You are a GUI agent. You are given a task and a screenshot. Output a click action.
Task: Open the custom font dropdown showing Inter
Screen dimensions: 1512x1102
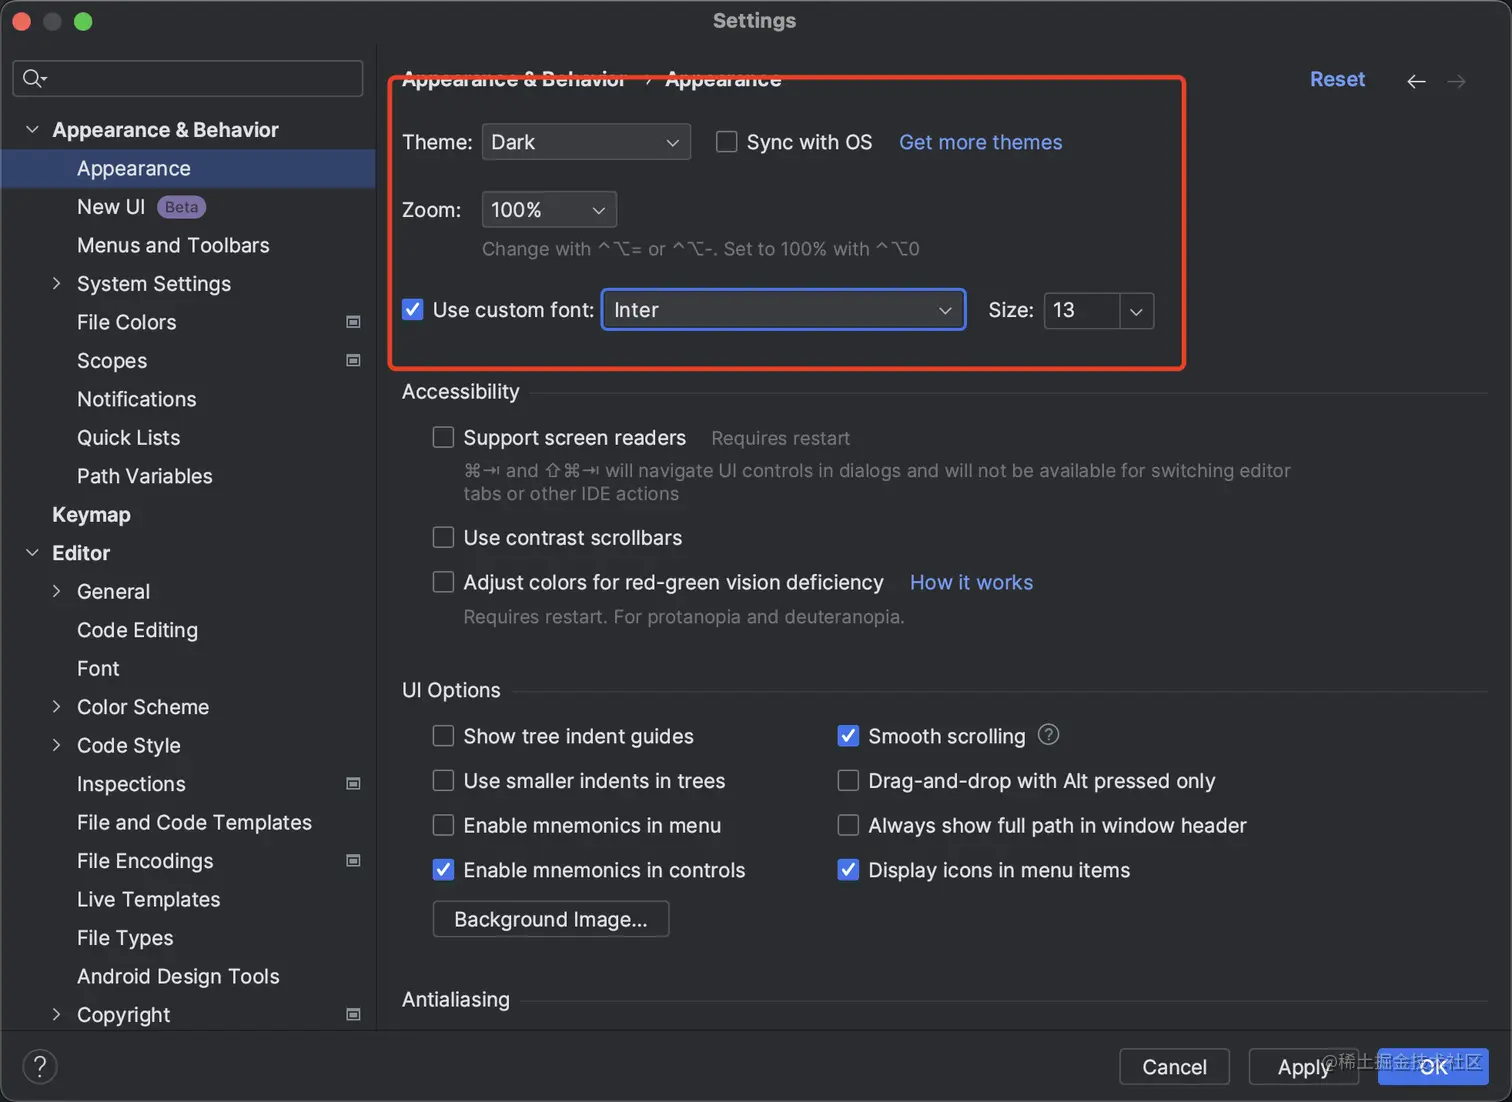tap(783, 310)
